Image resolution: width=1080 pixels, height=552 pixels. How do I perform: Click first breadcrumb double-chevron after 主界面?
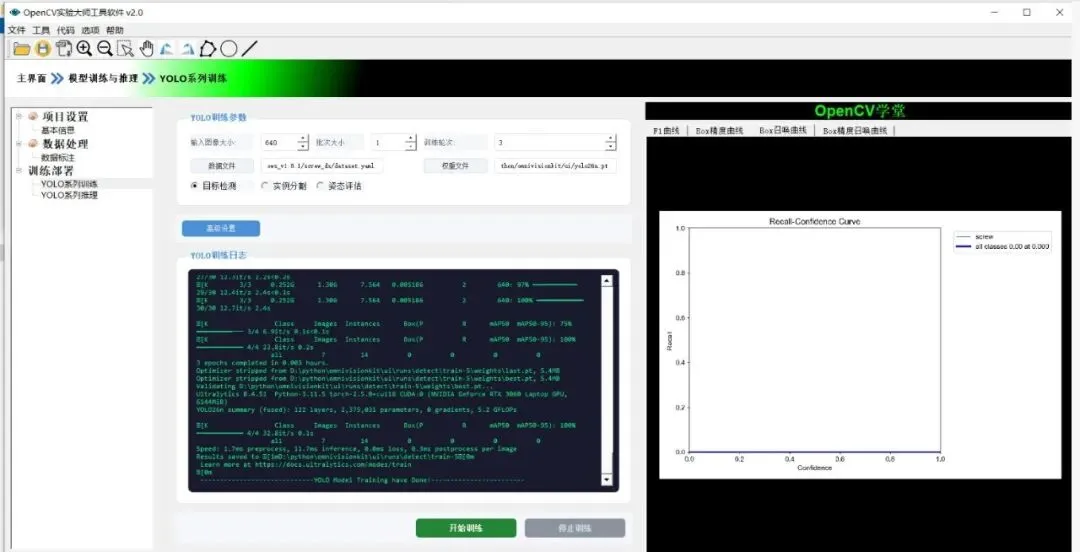(x=57, y=78)
